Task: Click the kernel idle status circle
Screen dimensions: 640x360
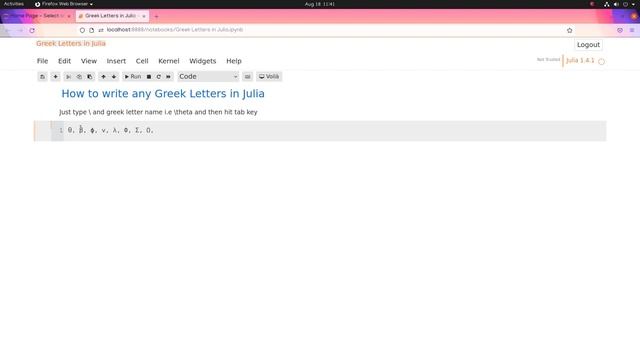Action: click(601, 62)
